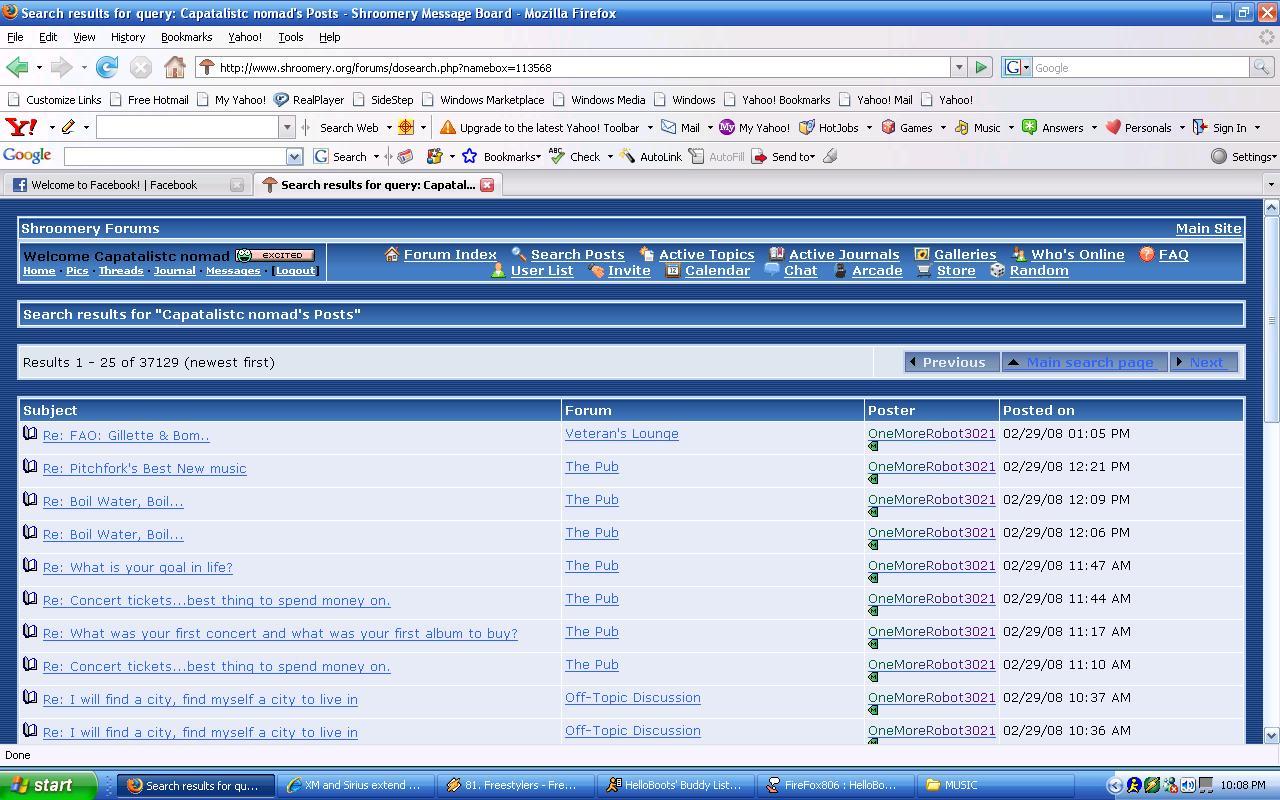This screenshot has height=800, width=1280.
Task: Click the Upgrade to the latest Yahoo! Toolbar warning
Action: pyautogui.click(x=540, y=127)
